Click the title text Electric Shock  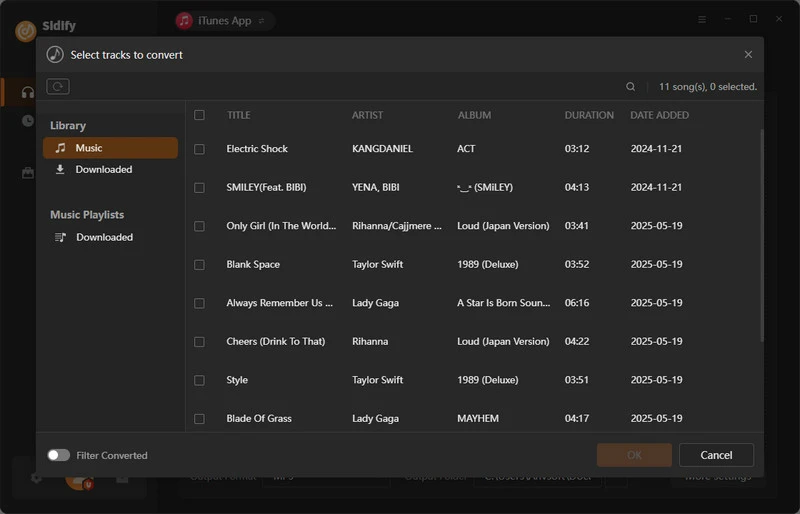point(257,149)
